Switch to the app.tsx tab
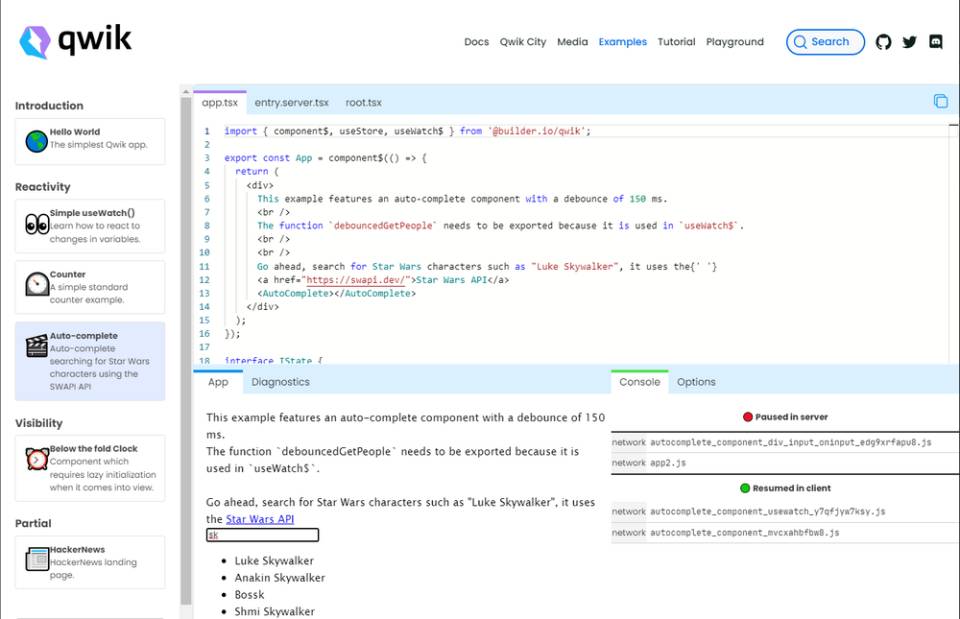Screen dimensions: 960x619 click(x=220, y=102)
